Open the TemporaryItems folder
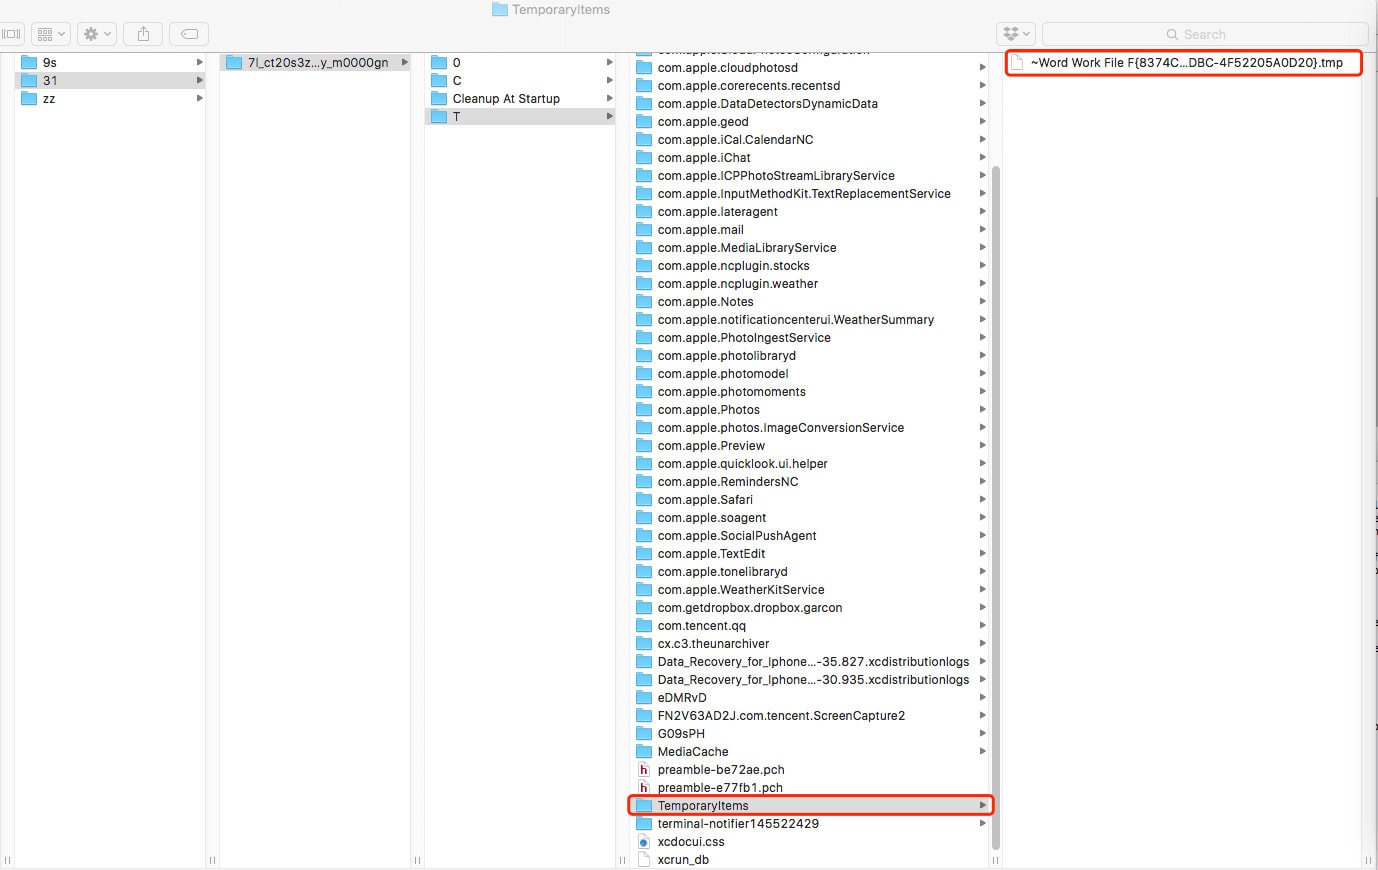The width and height of the screenshot is (1378, 870). (x=703, y=806)
